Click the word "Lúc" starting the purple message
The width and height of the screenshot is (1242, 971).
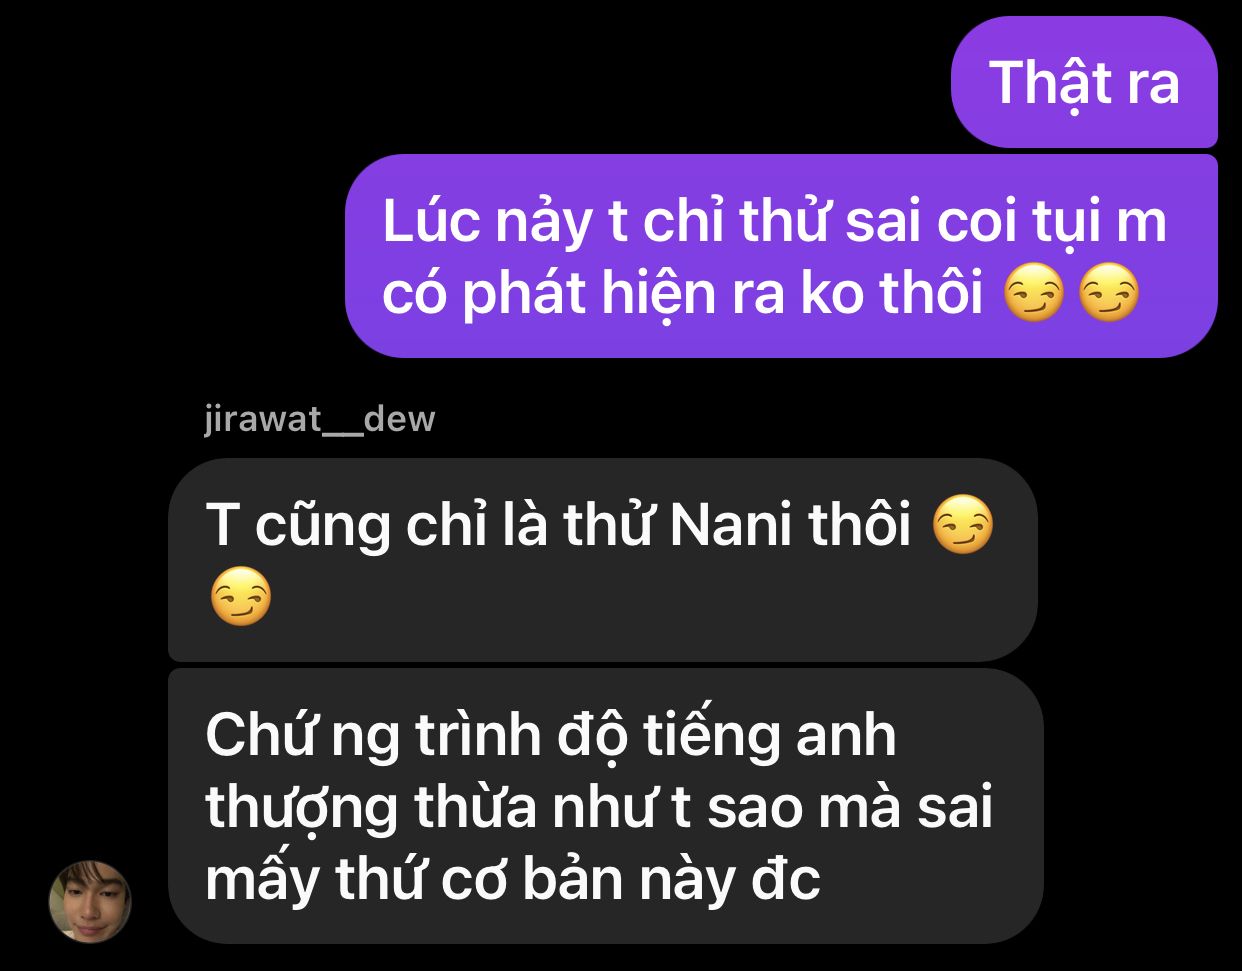[431, 222]
